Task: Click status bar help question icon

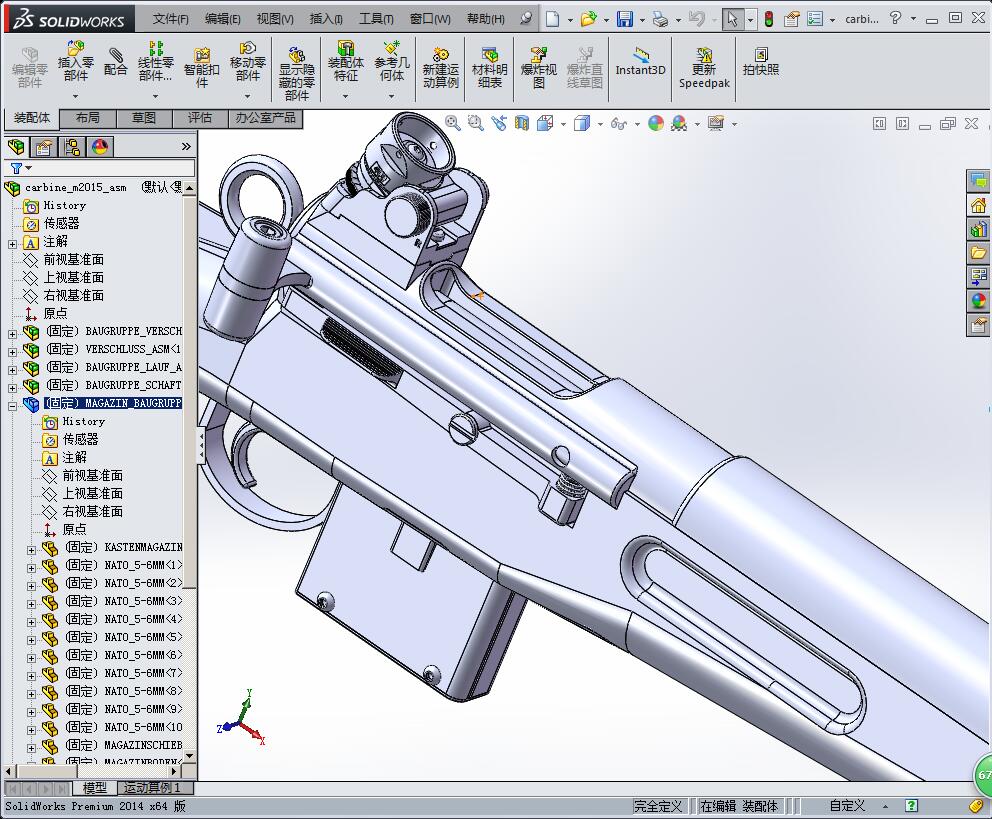Action: (x=911, y=806)
